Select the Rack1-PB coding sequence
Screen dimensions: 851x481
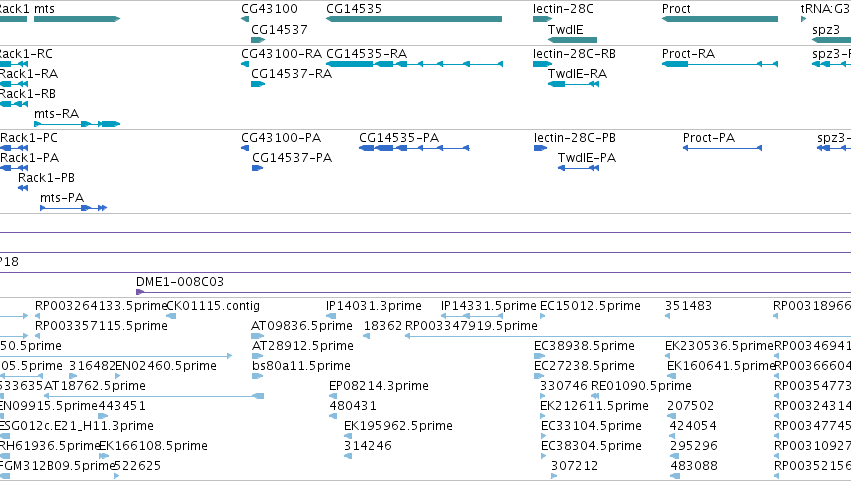(23, 188)
